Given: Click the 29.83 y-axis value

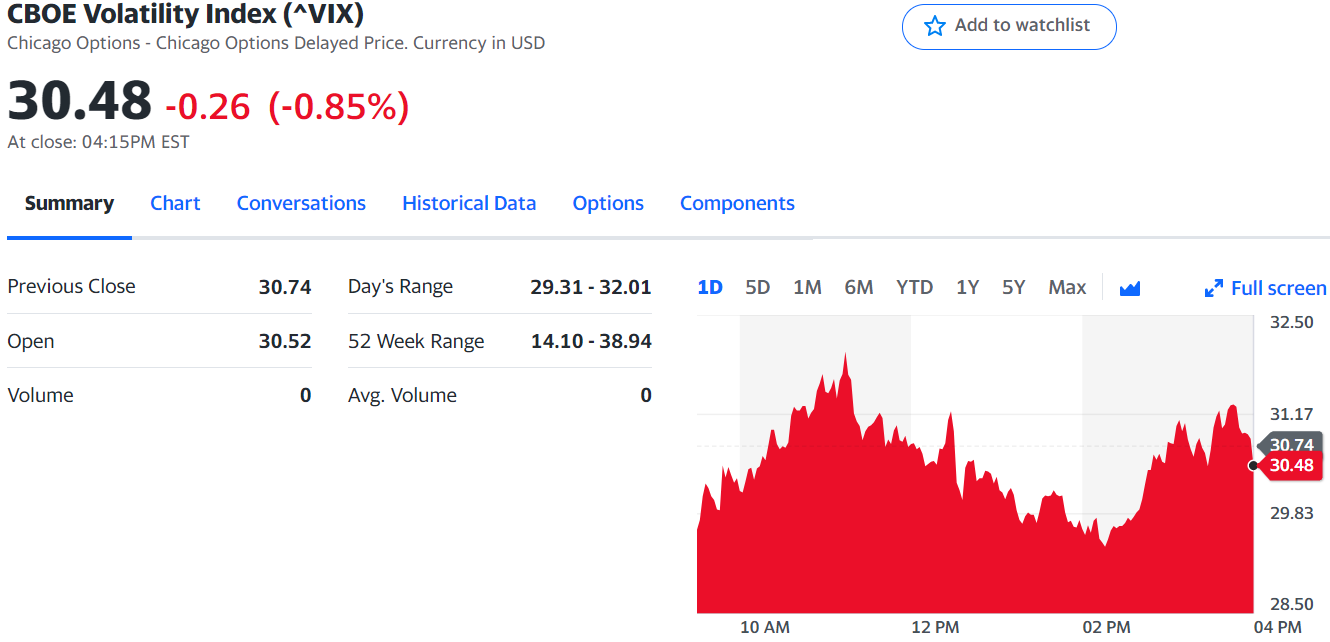Looking at the screenshot, I should [1292, 513].
